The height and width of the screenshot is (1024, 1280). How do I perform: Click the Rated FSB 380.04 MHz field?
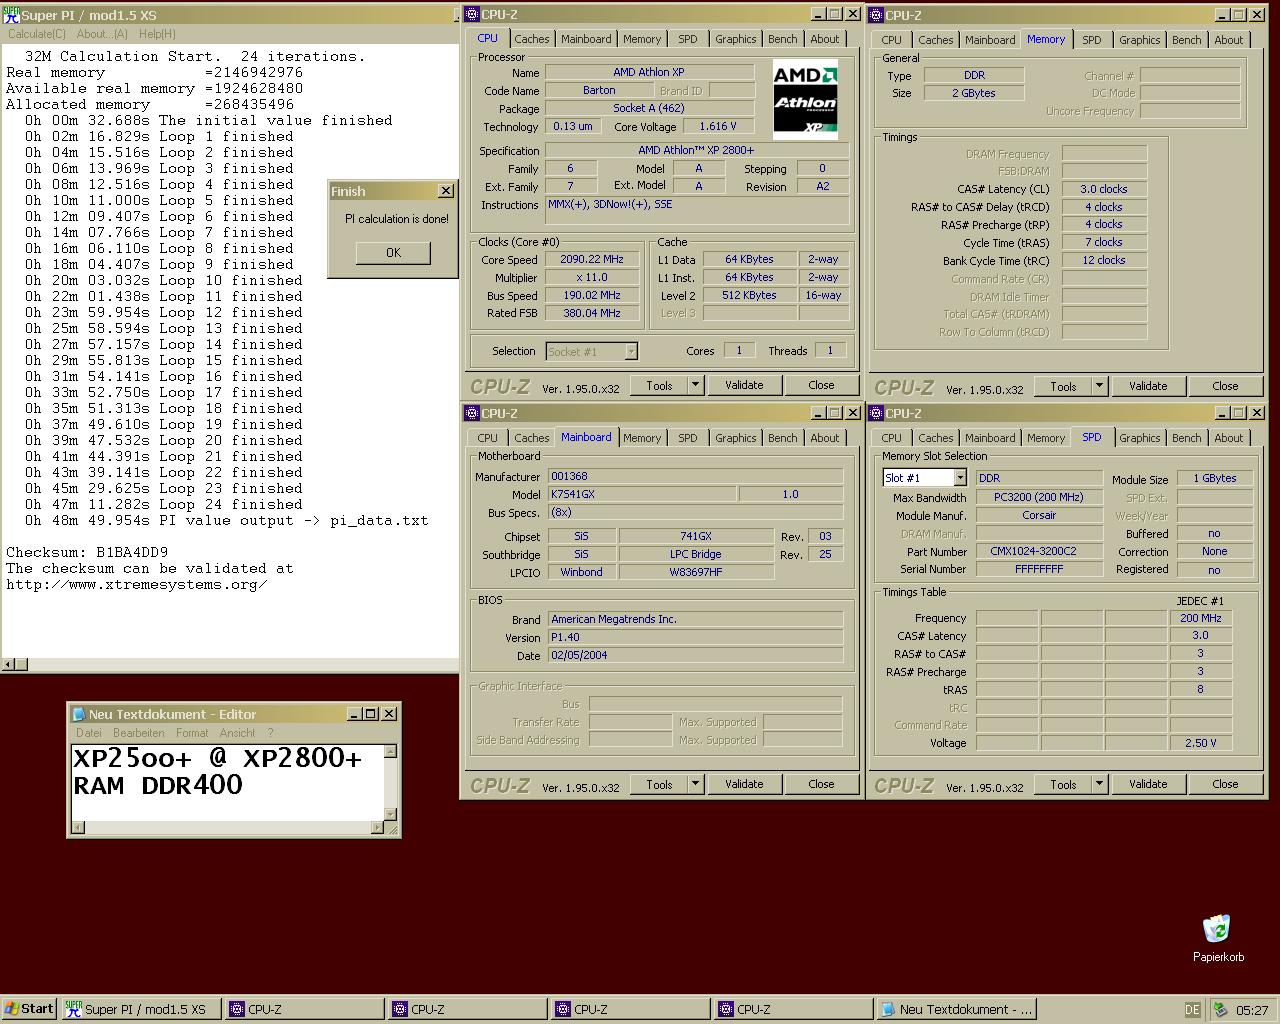pyautogui.click(x=591, y=313)
